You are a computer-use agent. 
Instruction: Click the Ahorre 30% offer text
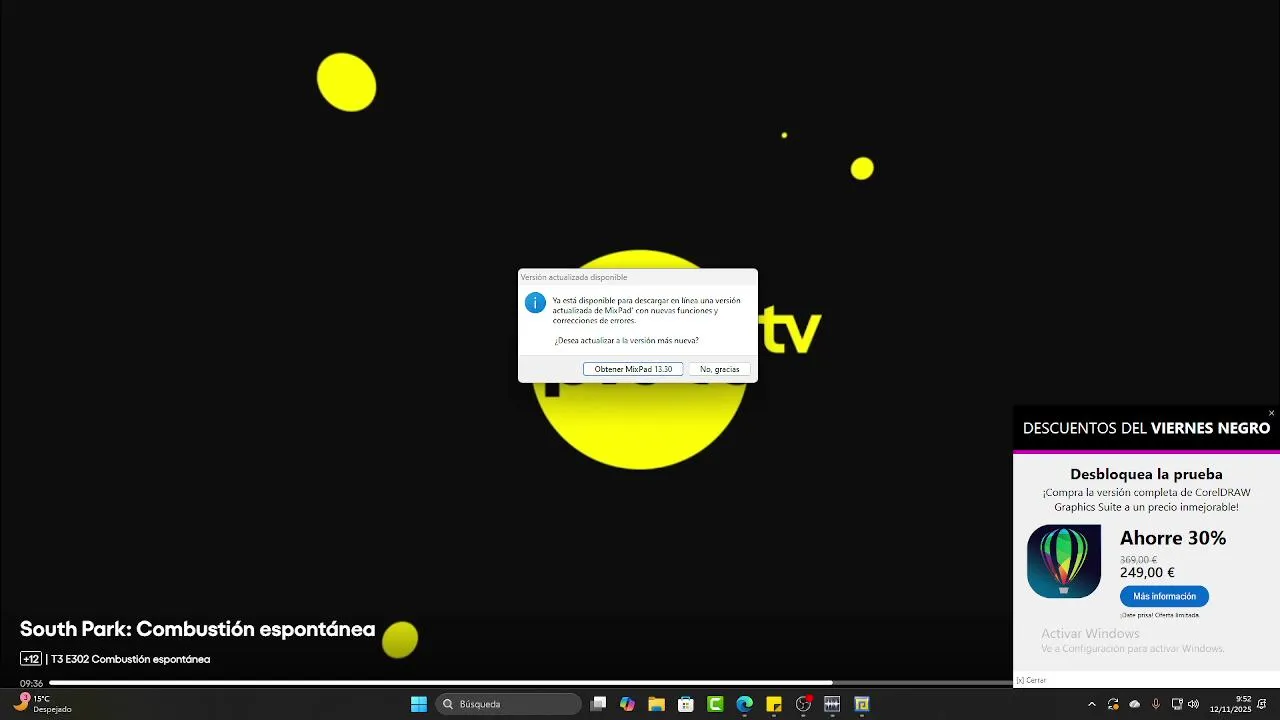tap(1173, 538)
